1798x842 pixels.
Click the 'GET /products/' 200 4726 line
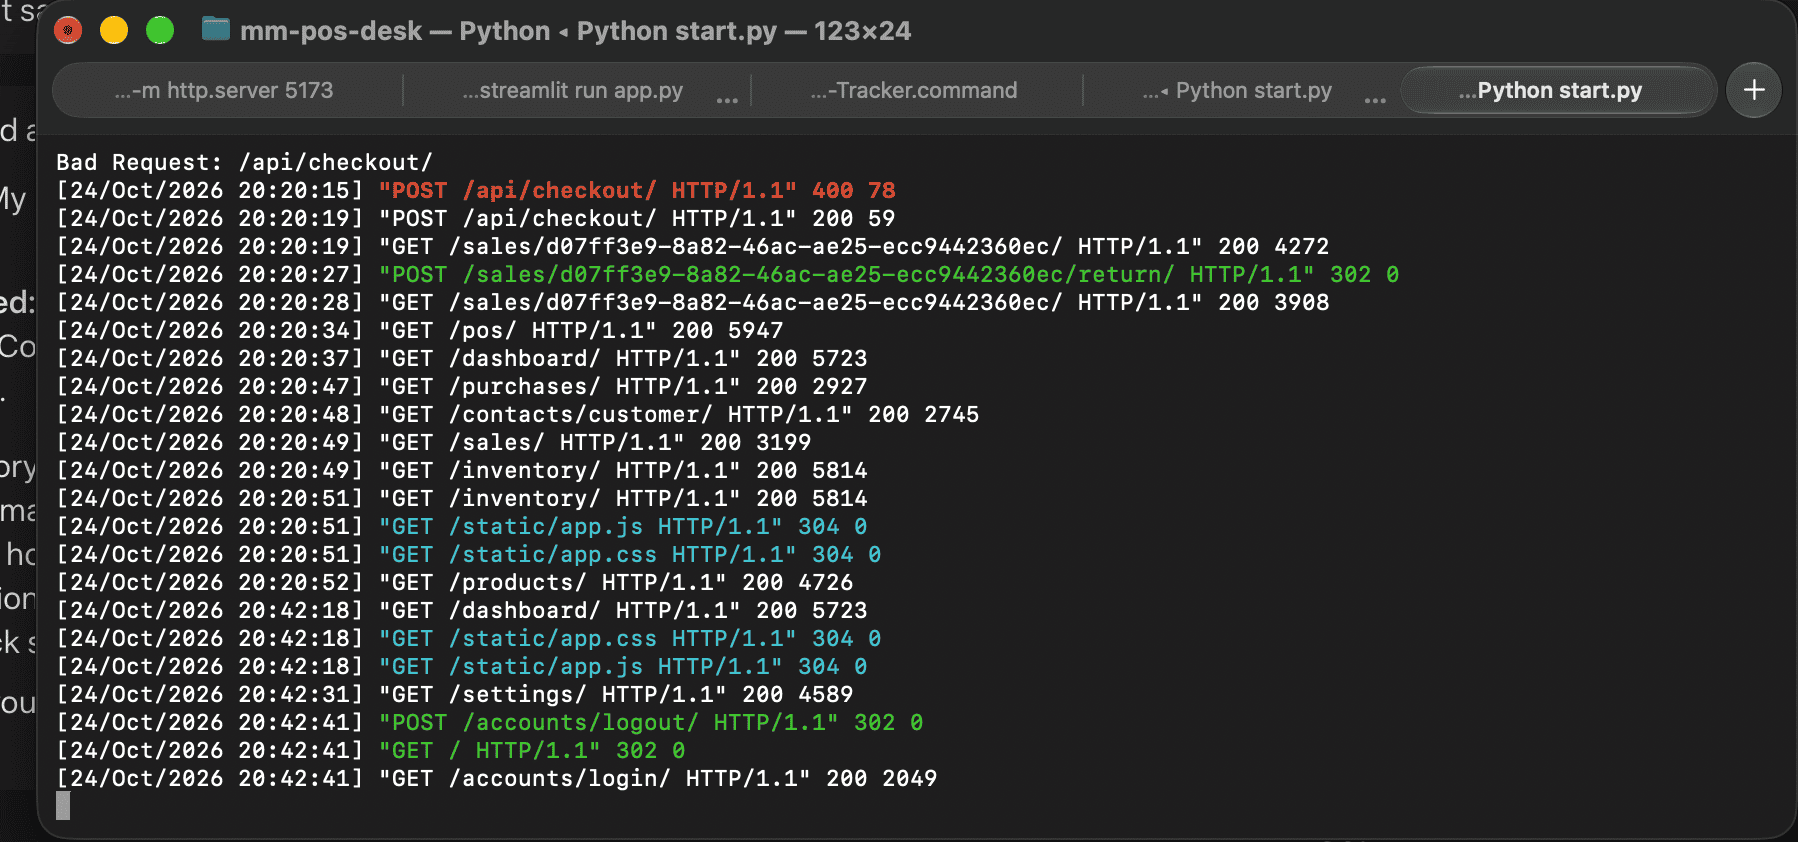point(455,582)
